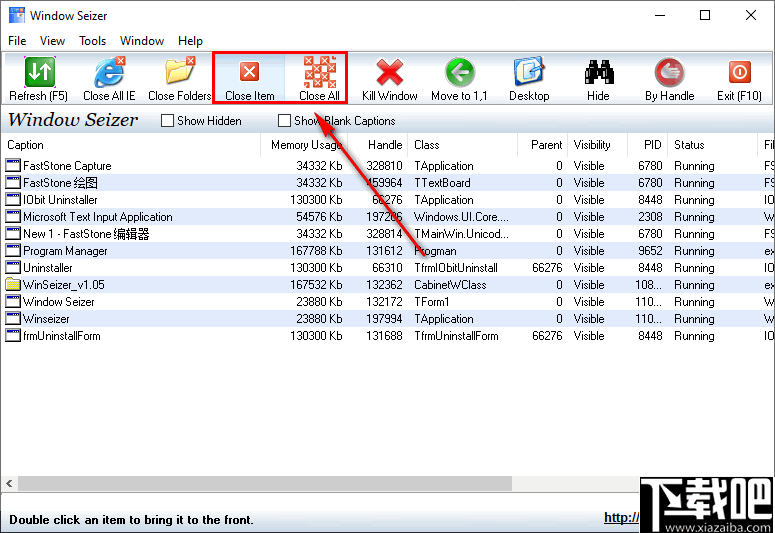The width and height of the screenshot is (775, 533).
Task: Click the Hide binoculars icon
Action: pyautogui.click(x=599, y=72)
